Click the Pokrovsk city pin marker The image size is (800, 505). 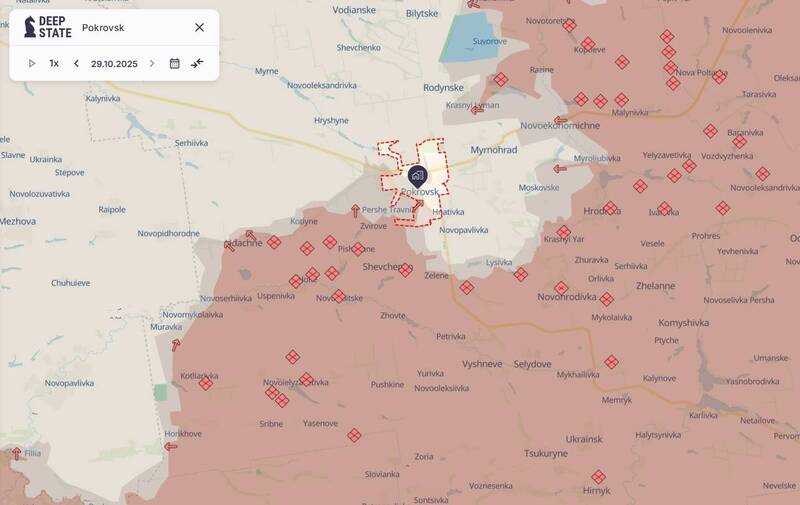417,176
